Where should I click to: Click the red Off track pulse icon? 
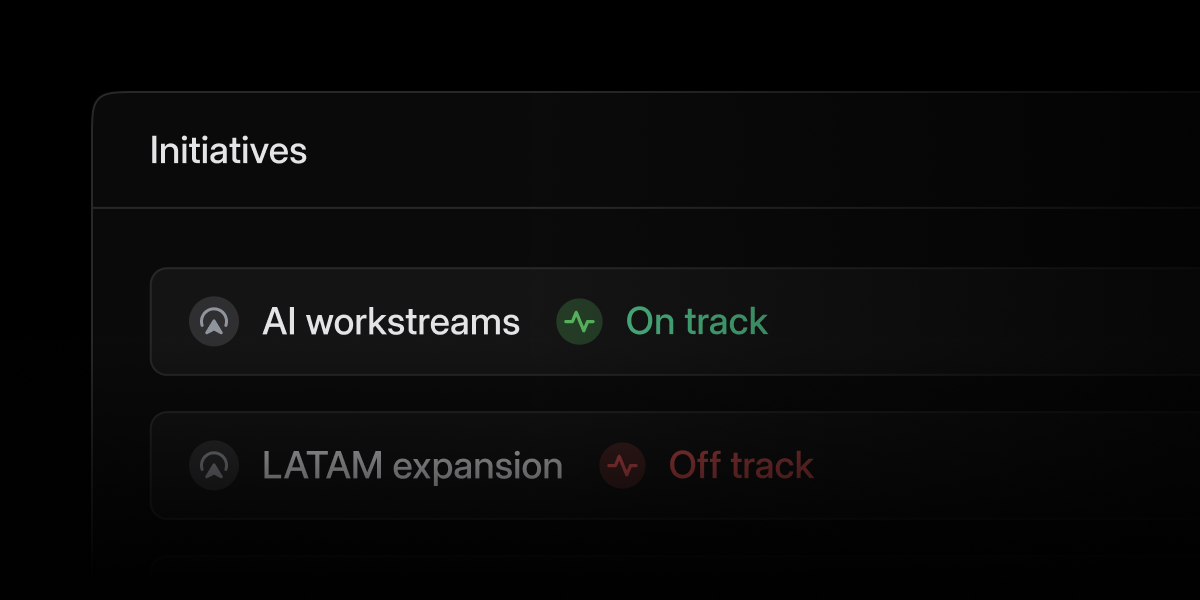pyautogui.click(x=622, y=466)
